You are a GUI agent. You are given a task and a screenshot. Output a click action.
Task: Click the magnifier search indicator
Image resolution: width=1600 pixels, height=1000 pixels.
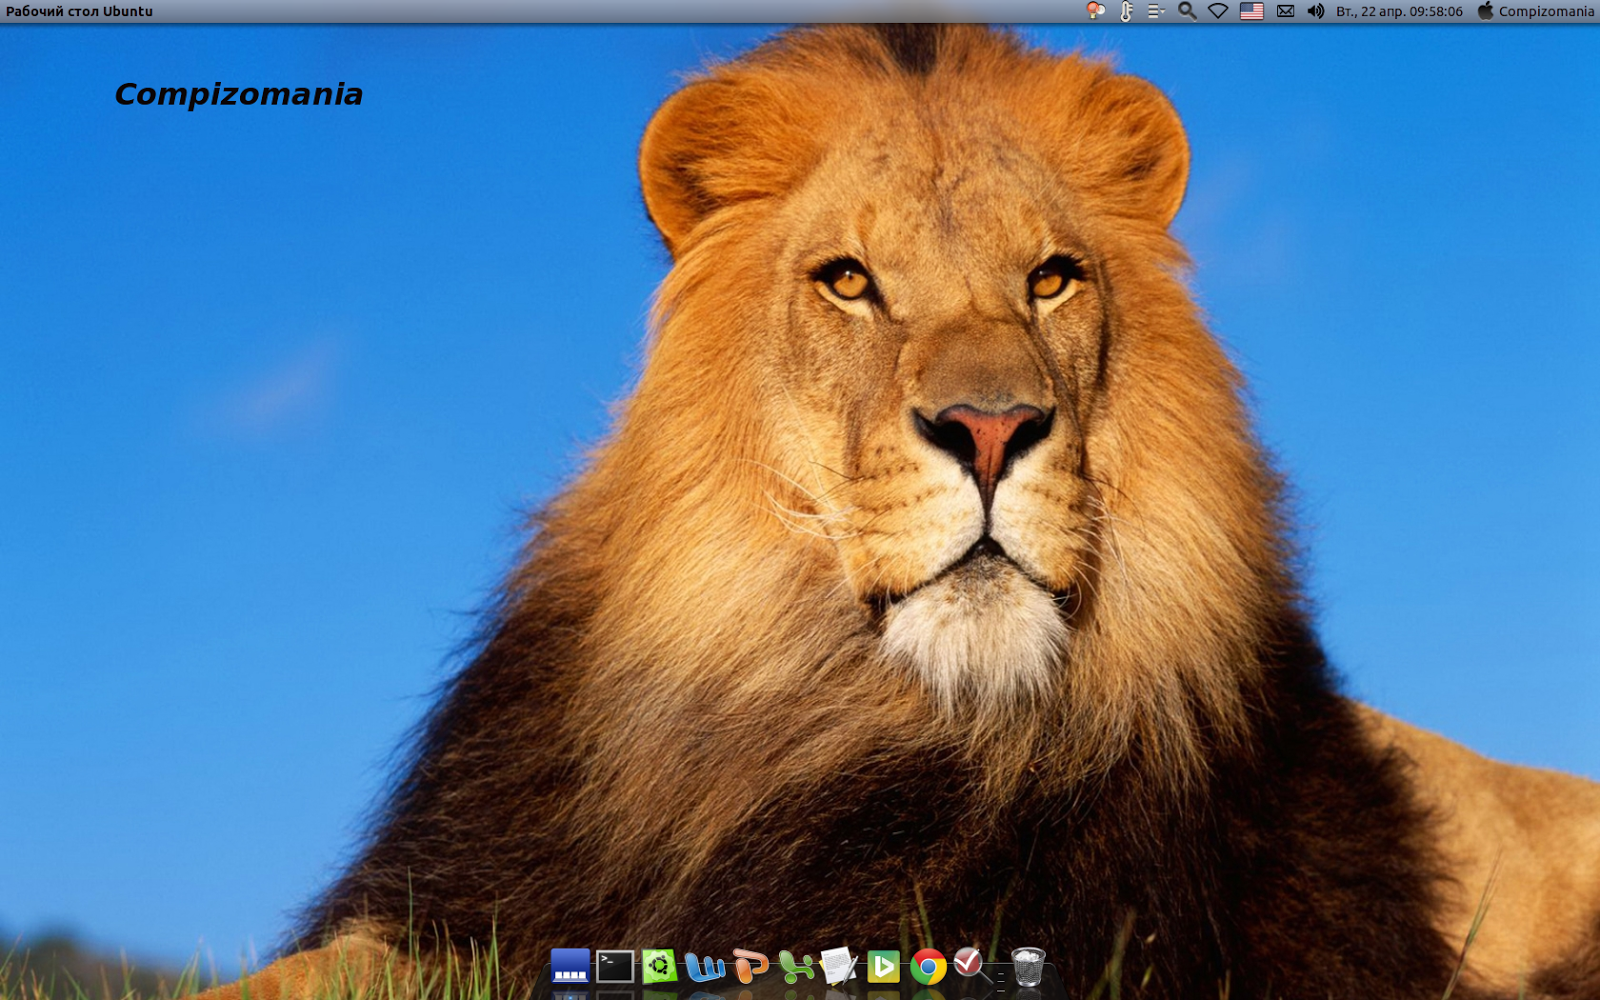pyautogui.click(x=1187, y=11)
